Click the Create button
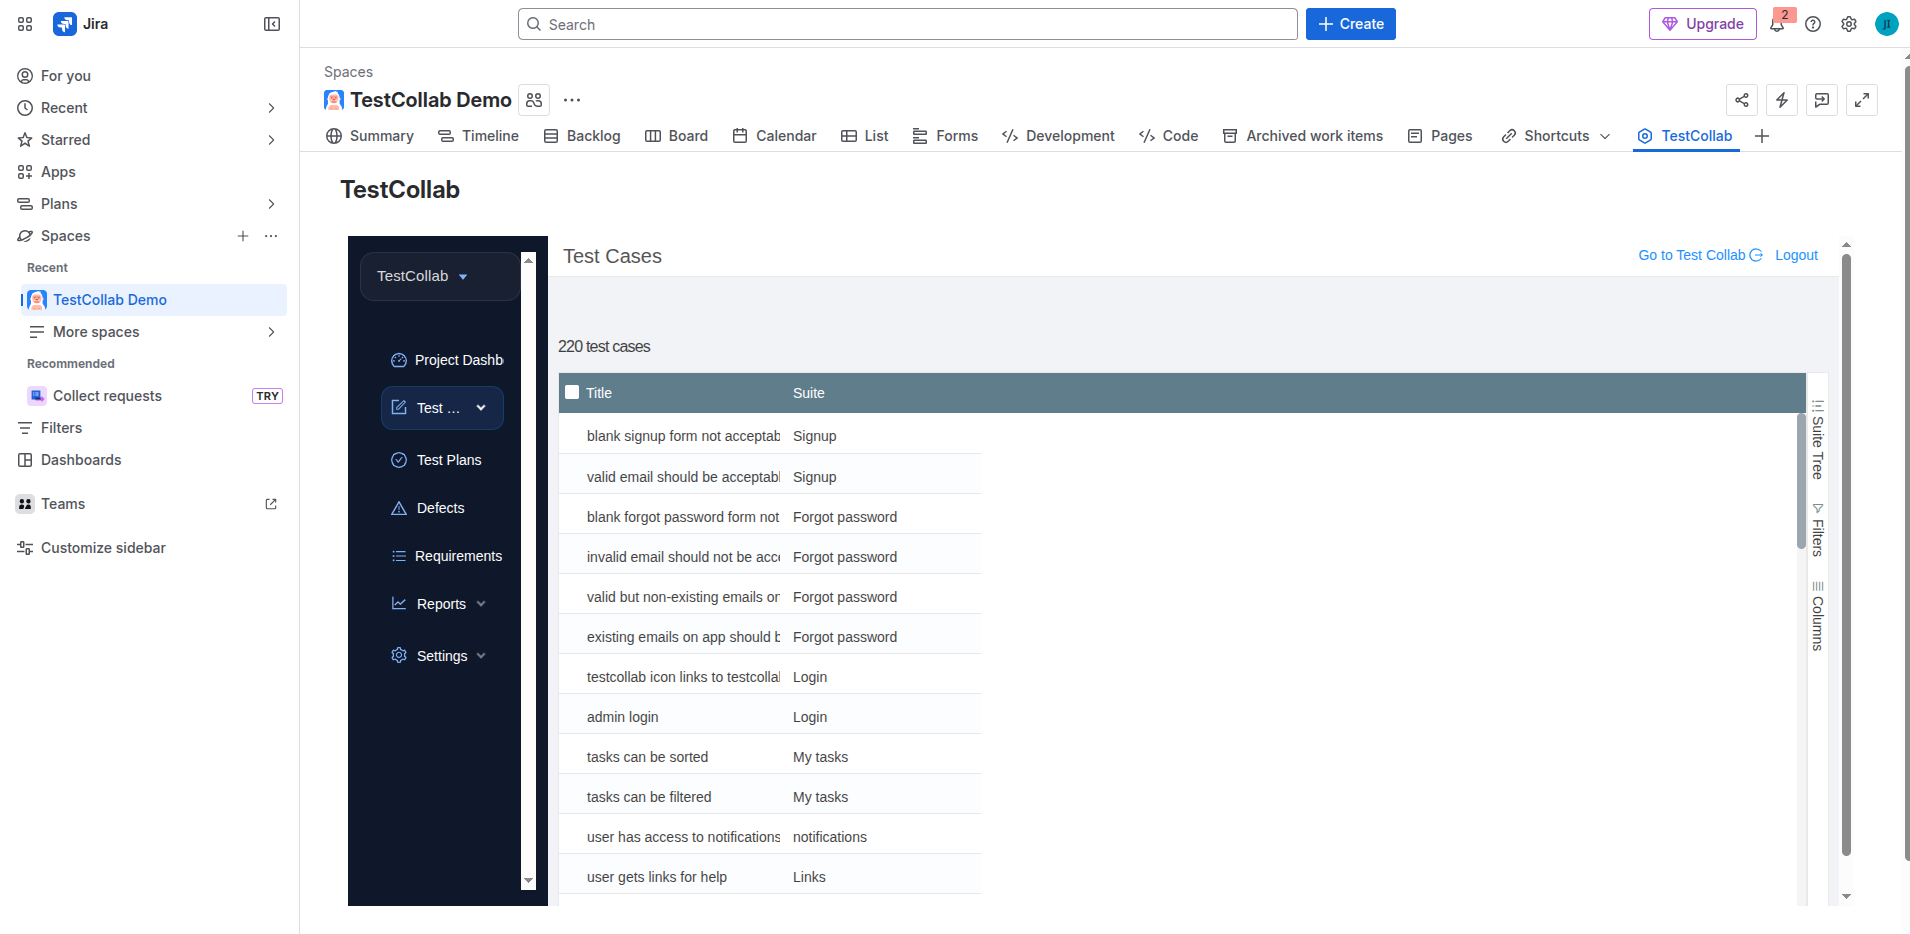This screenshot has width=1910, height=934. pos(1351,24)
